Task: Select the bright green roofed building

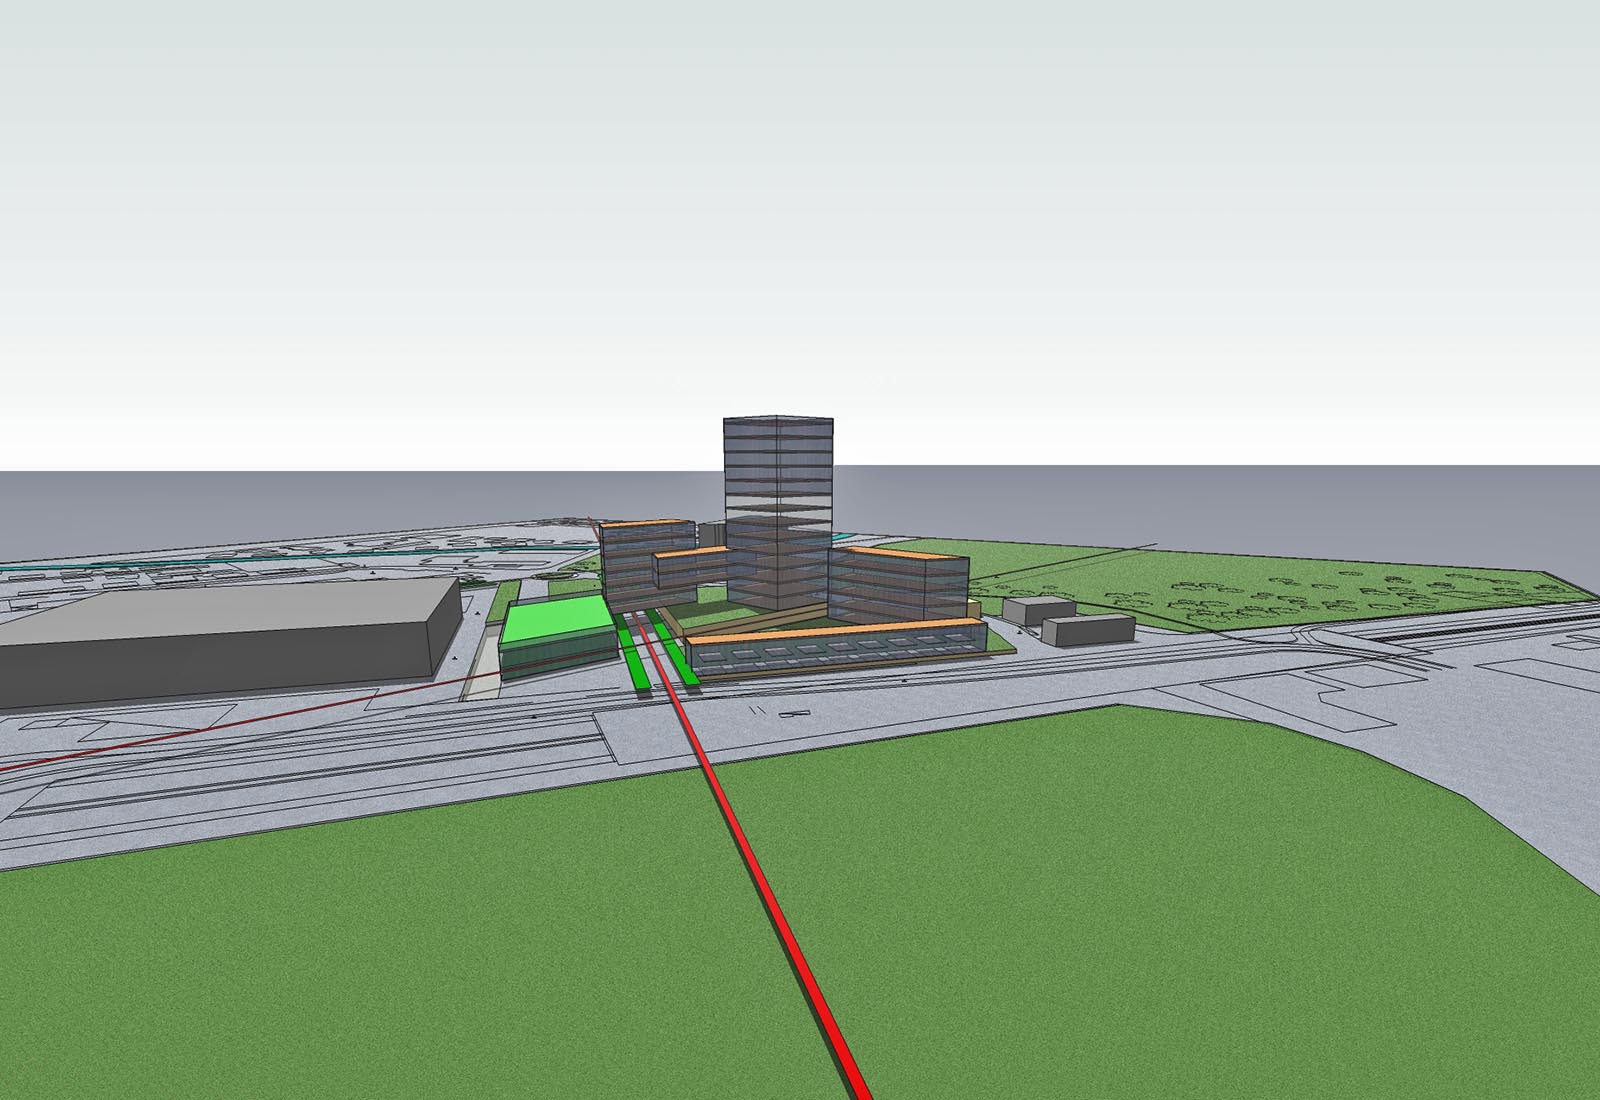Action: point(557,637)
